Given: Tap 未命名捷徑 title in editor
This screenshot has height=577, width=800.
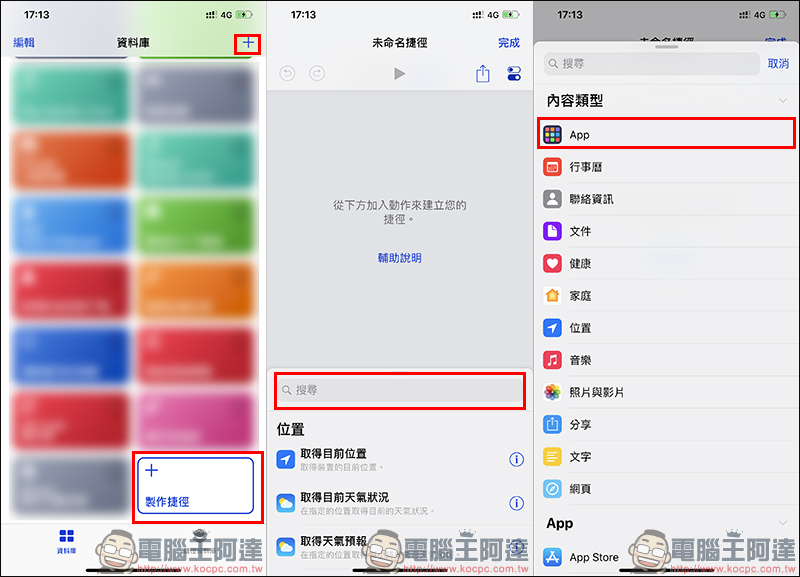Looking at the screenshot, I should tap(399, 43).
